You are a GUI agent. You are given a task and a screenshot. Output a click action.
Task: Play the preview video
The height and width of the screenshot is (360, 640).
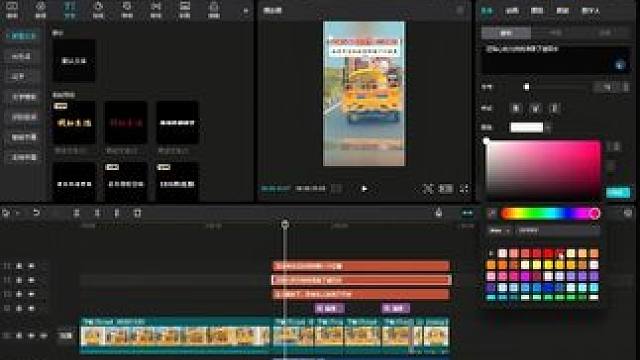[x=364, y=189]
